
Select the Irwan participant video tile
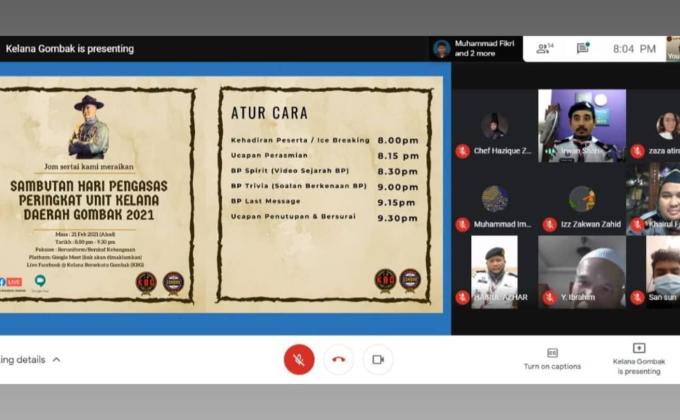click(x=582, y=126)
